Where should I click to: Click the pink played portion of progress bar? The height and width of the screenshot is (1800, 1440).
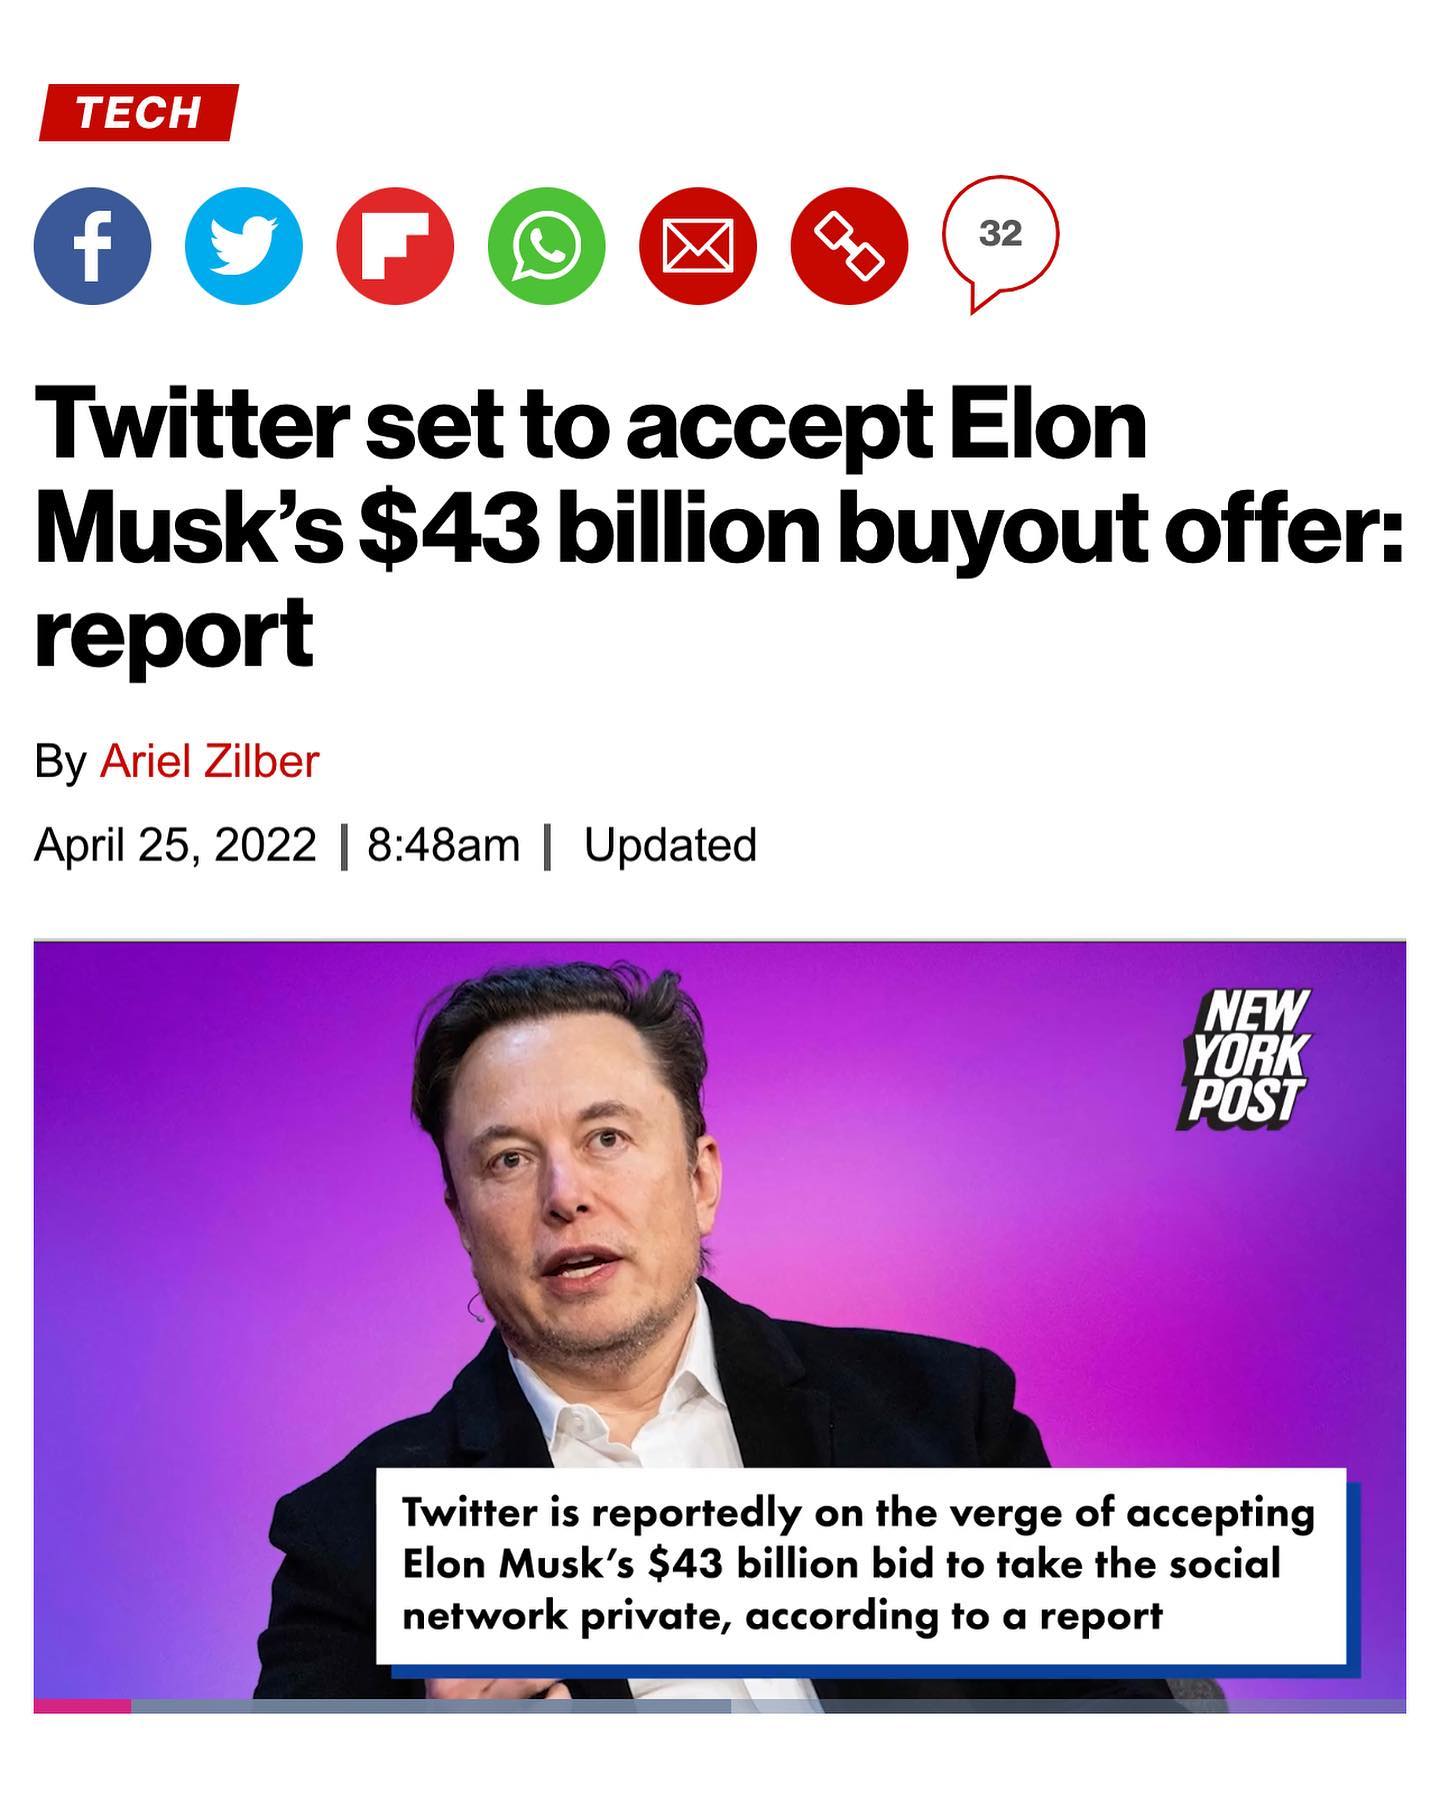pyautogui.click(x=82, y=1706)
